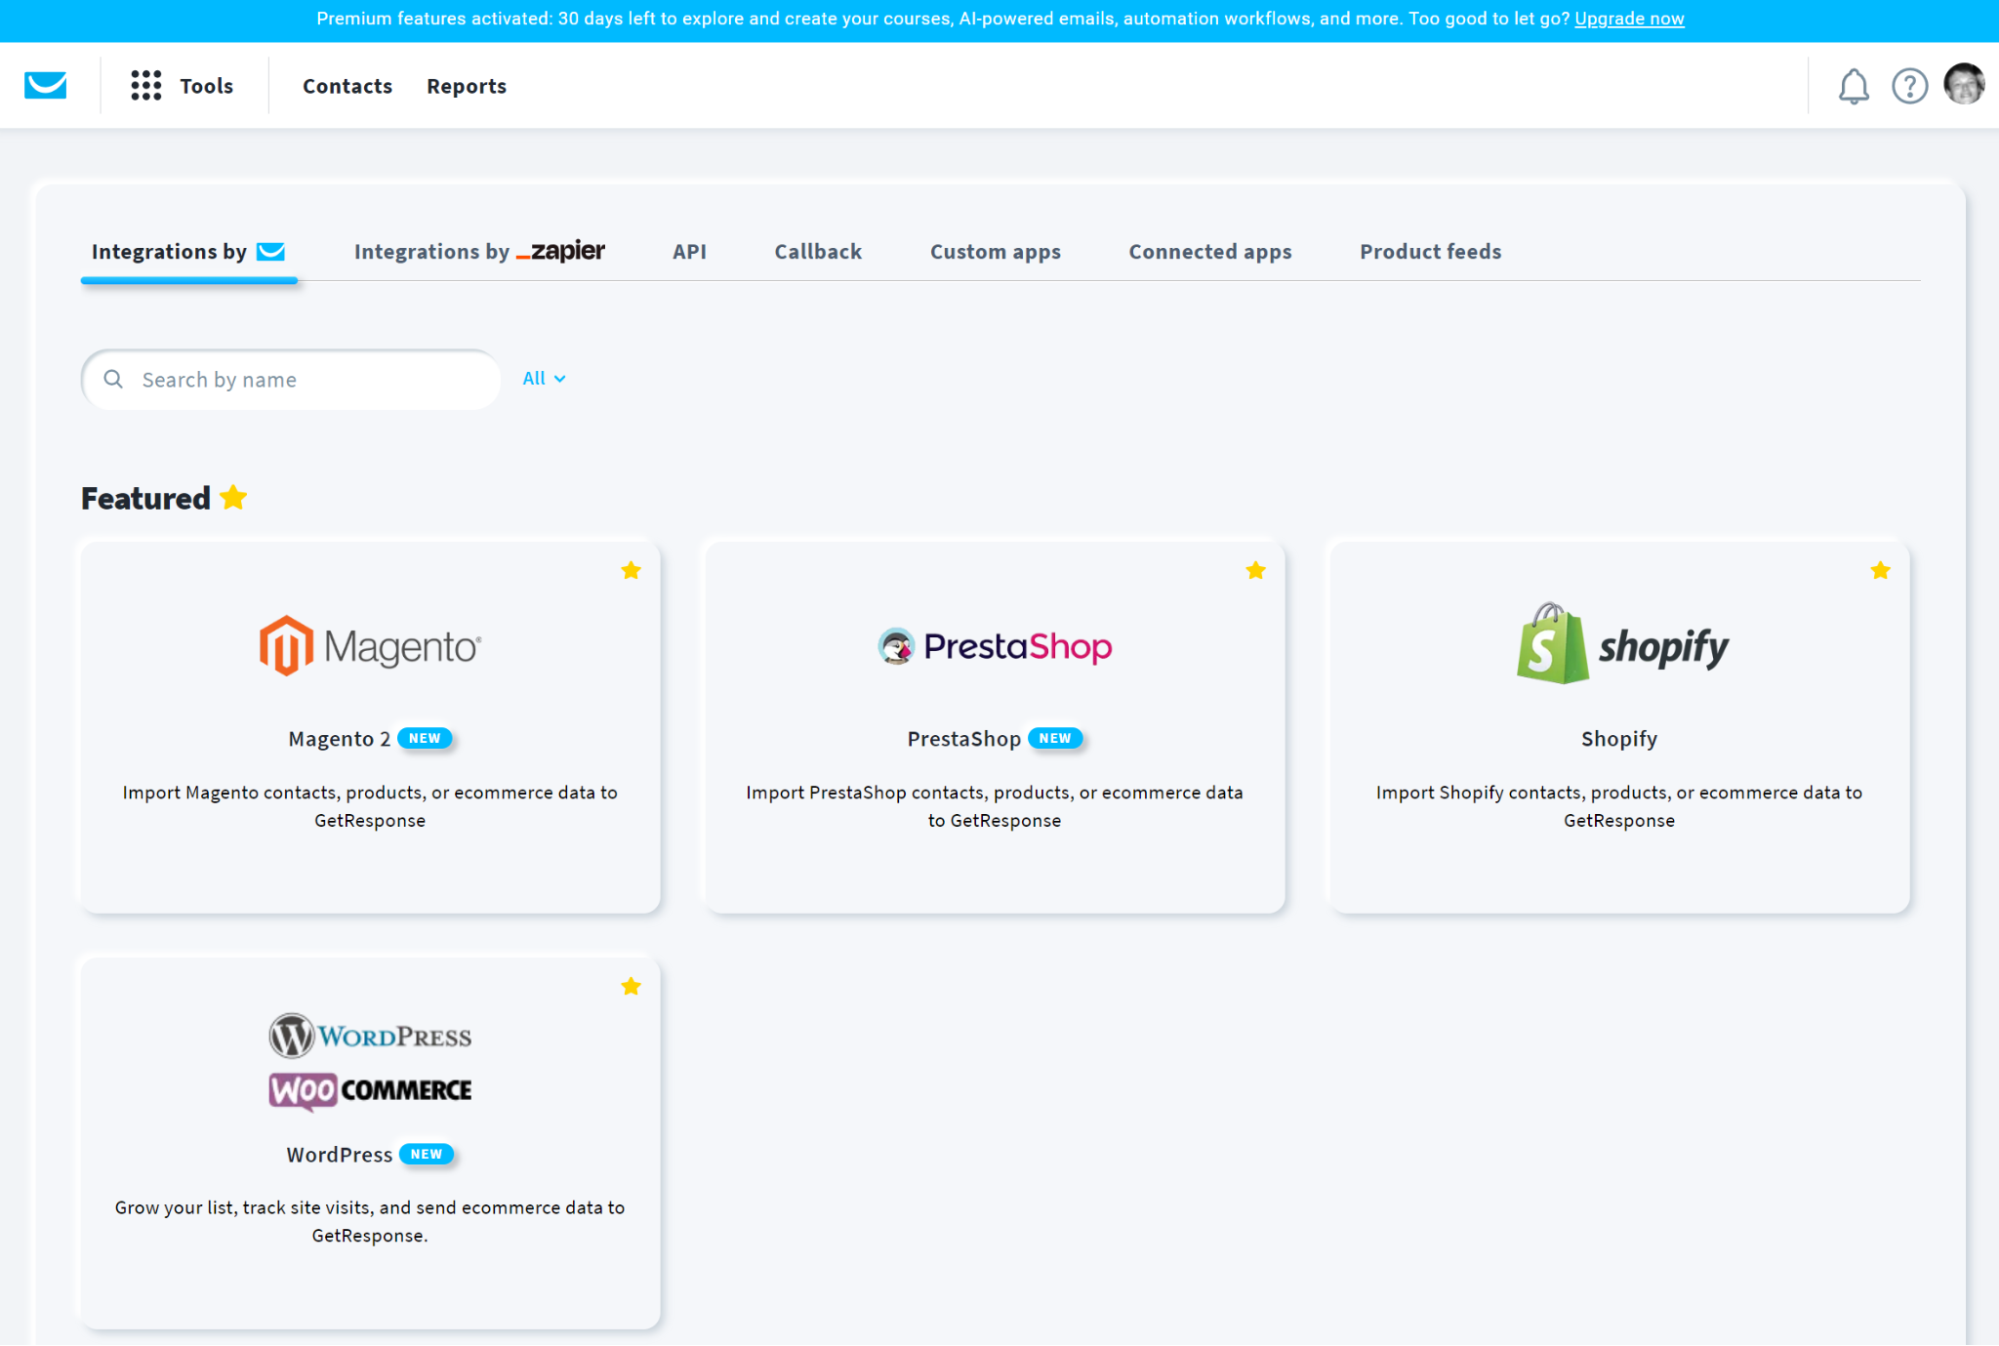
Task: Click the Premium features activated banner text
Action: [x=943, y=19]
